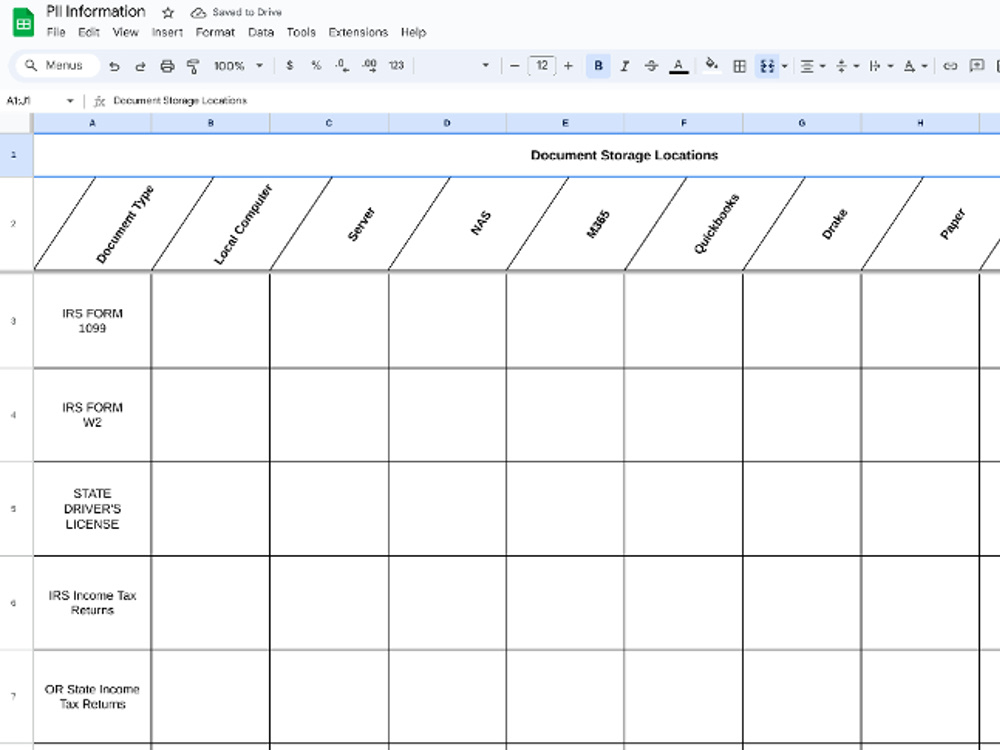Select the Document Storage Locations title cell
The height and width of the screenshot is (750, 1000).
click(624, 155)
